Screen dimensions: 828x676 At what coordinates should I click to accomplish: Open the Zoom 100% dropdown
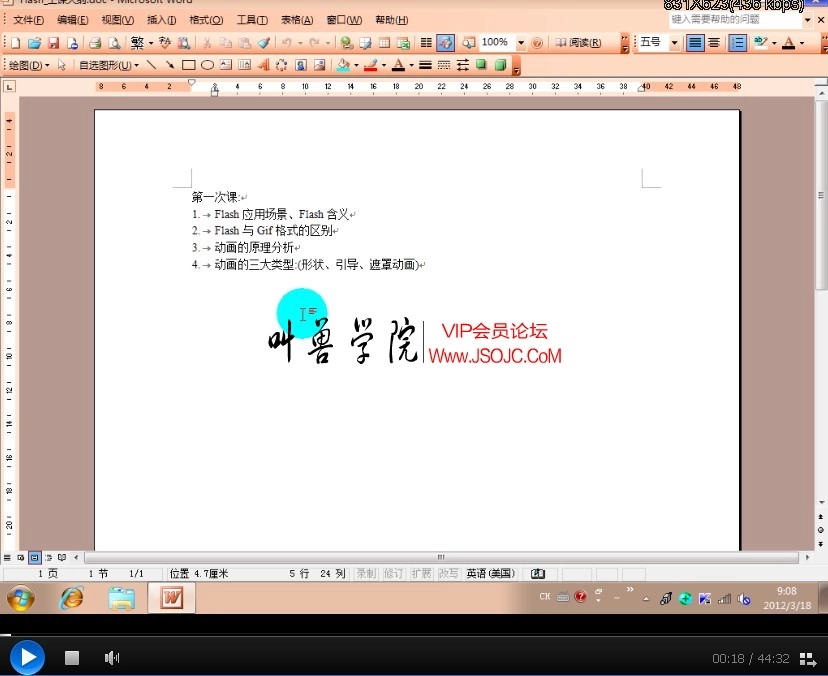(x=522, y=43)
